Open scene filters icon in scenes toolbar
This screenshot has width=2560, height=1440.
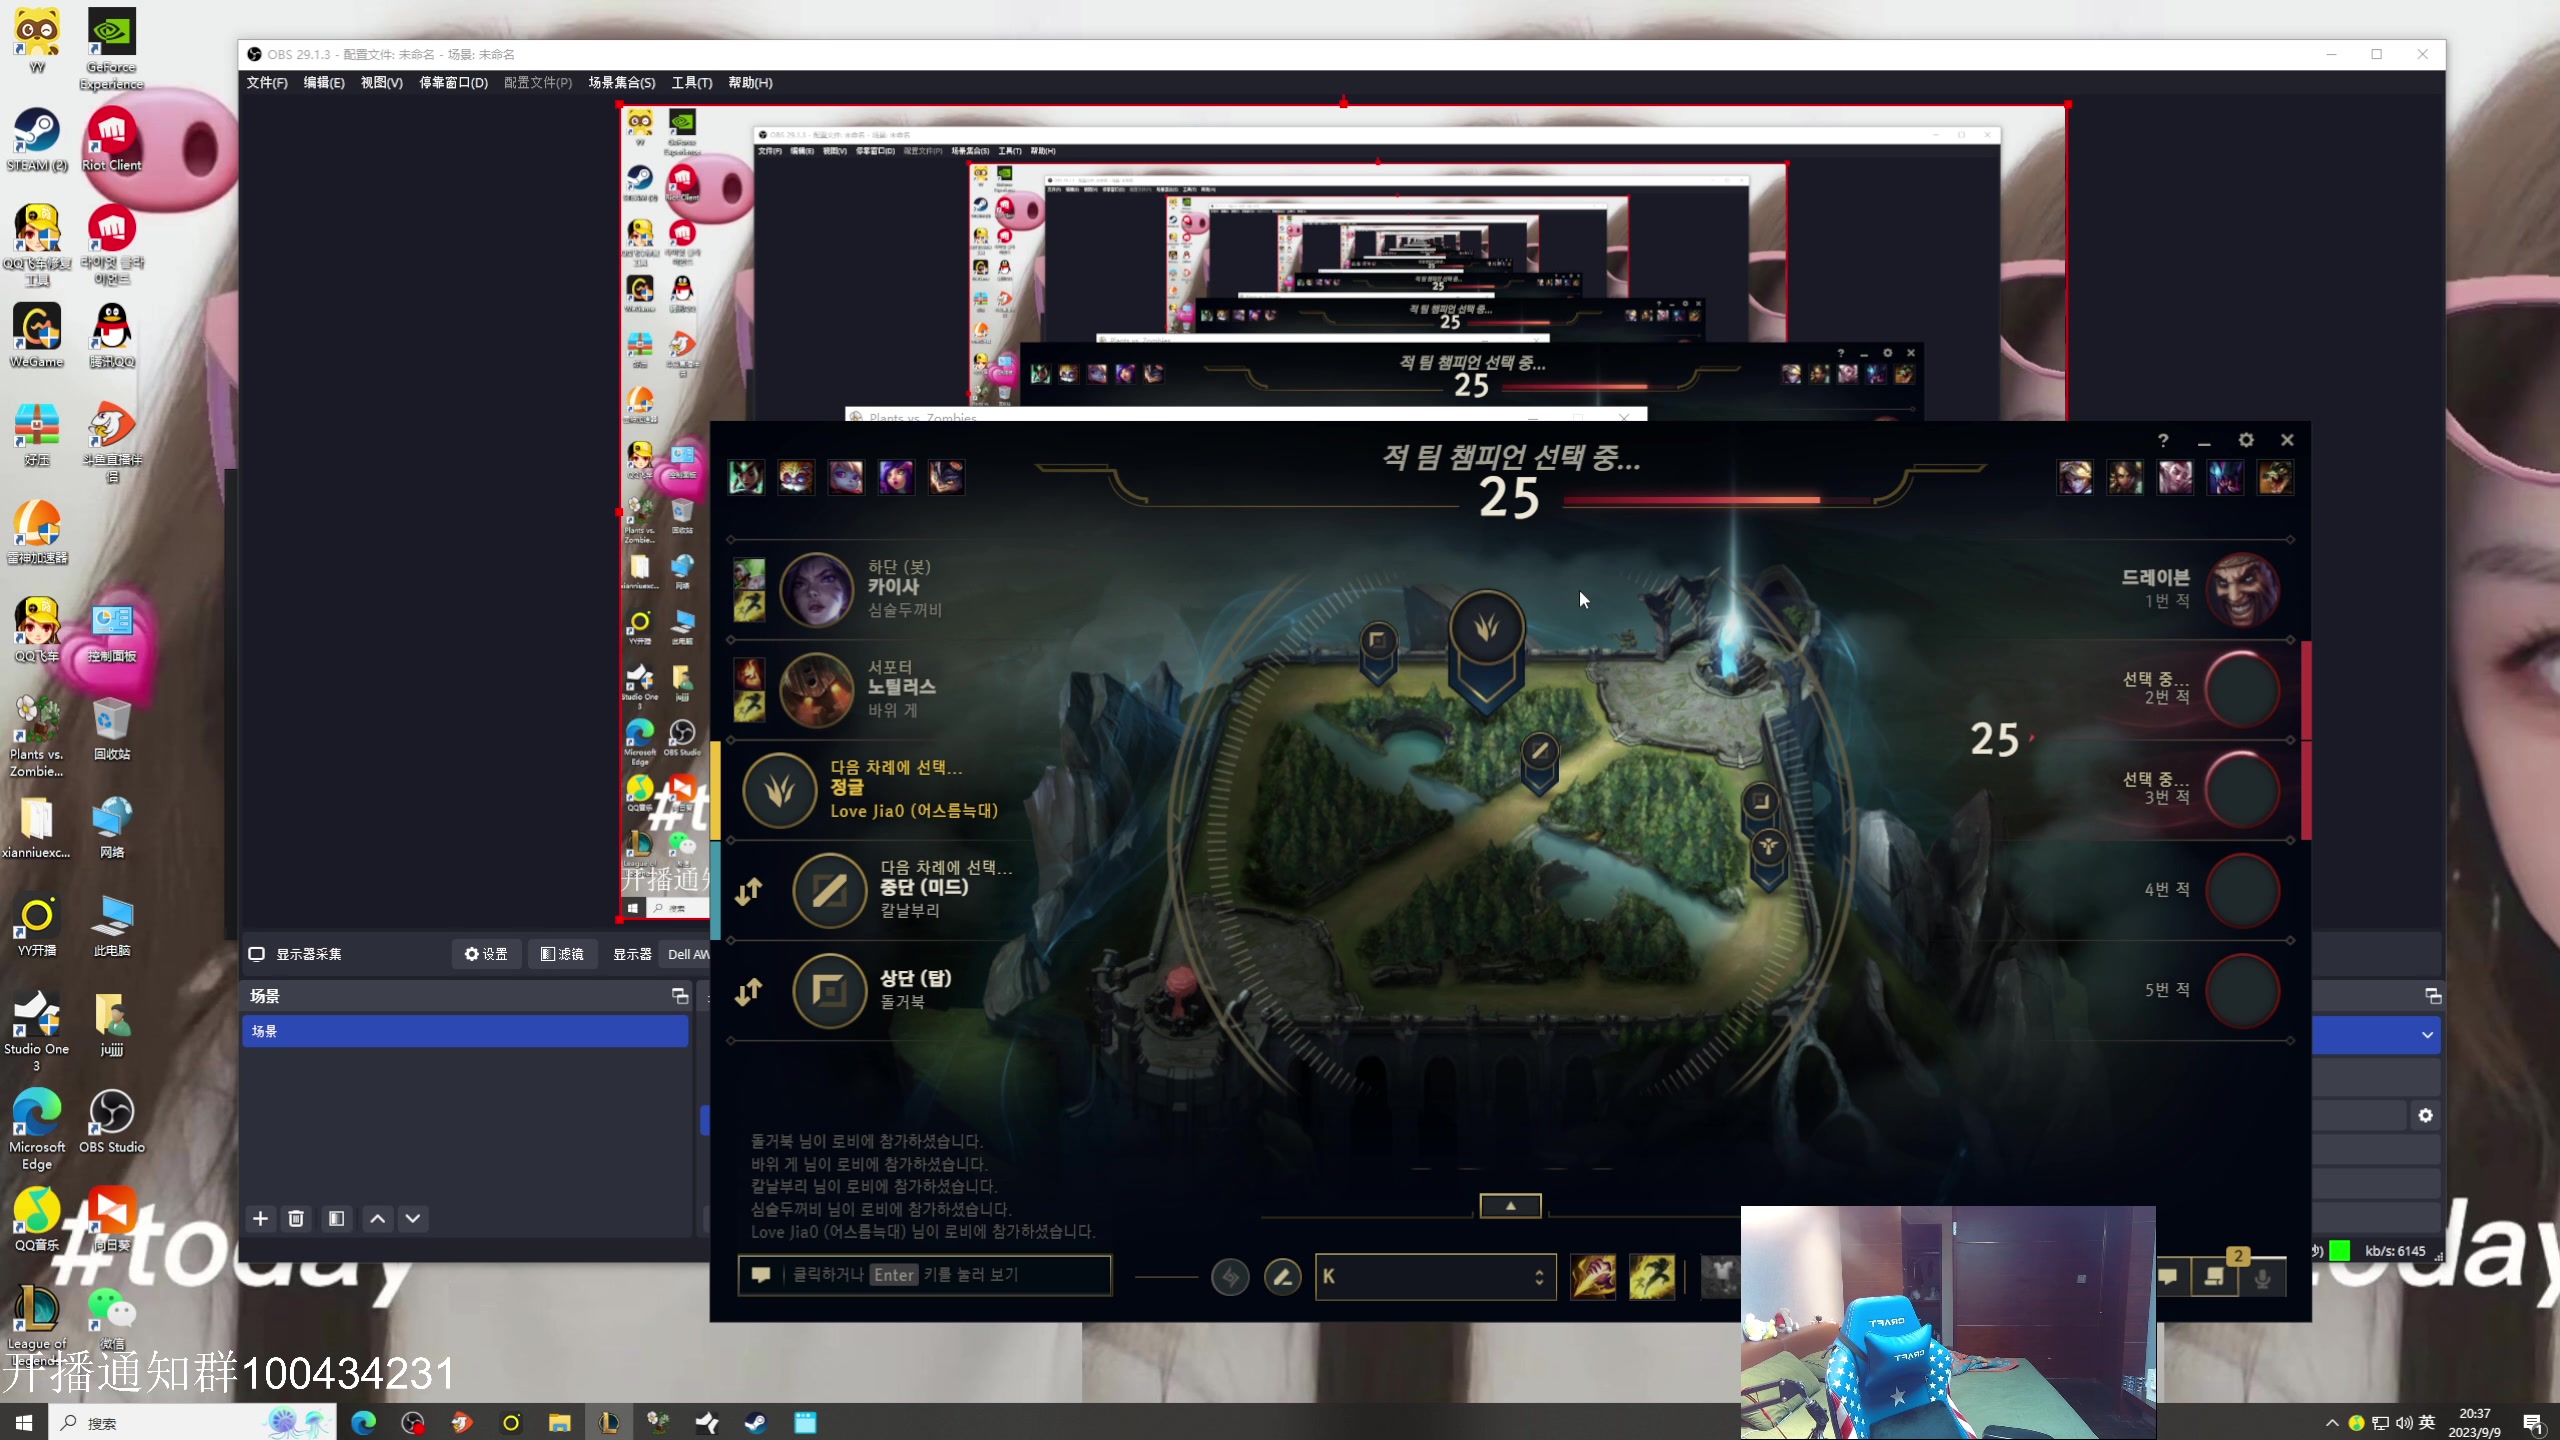point(336,1218)
